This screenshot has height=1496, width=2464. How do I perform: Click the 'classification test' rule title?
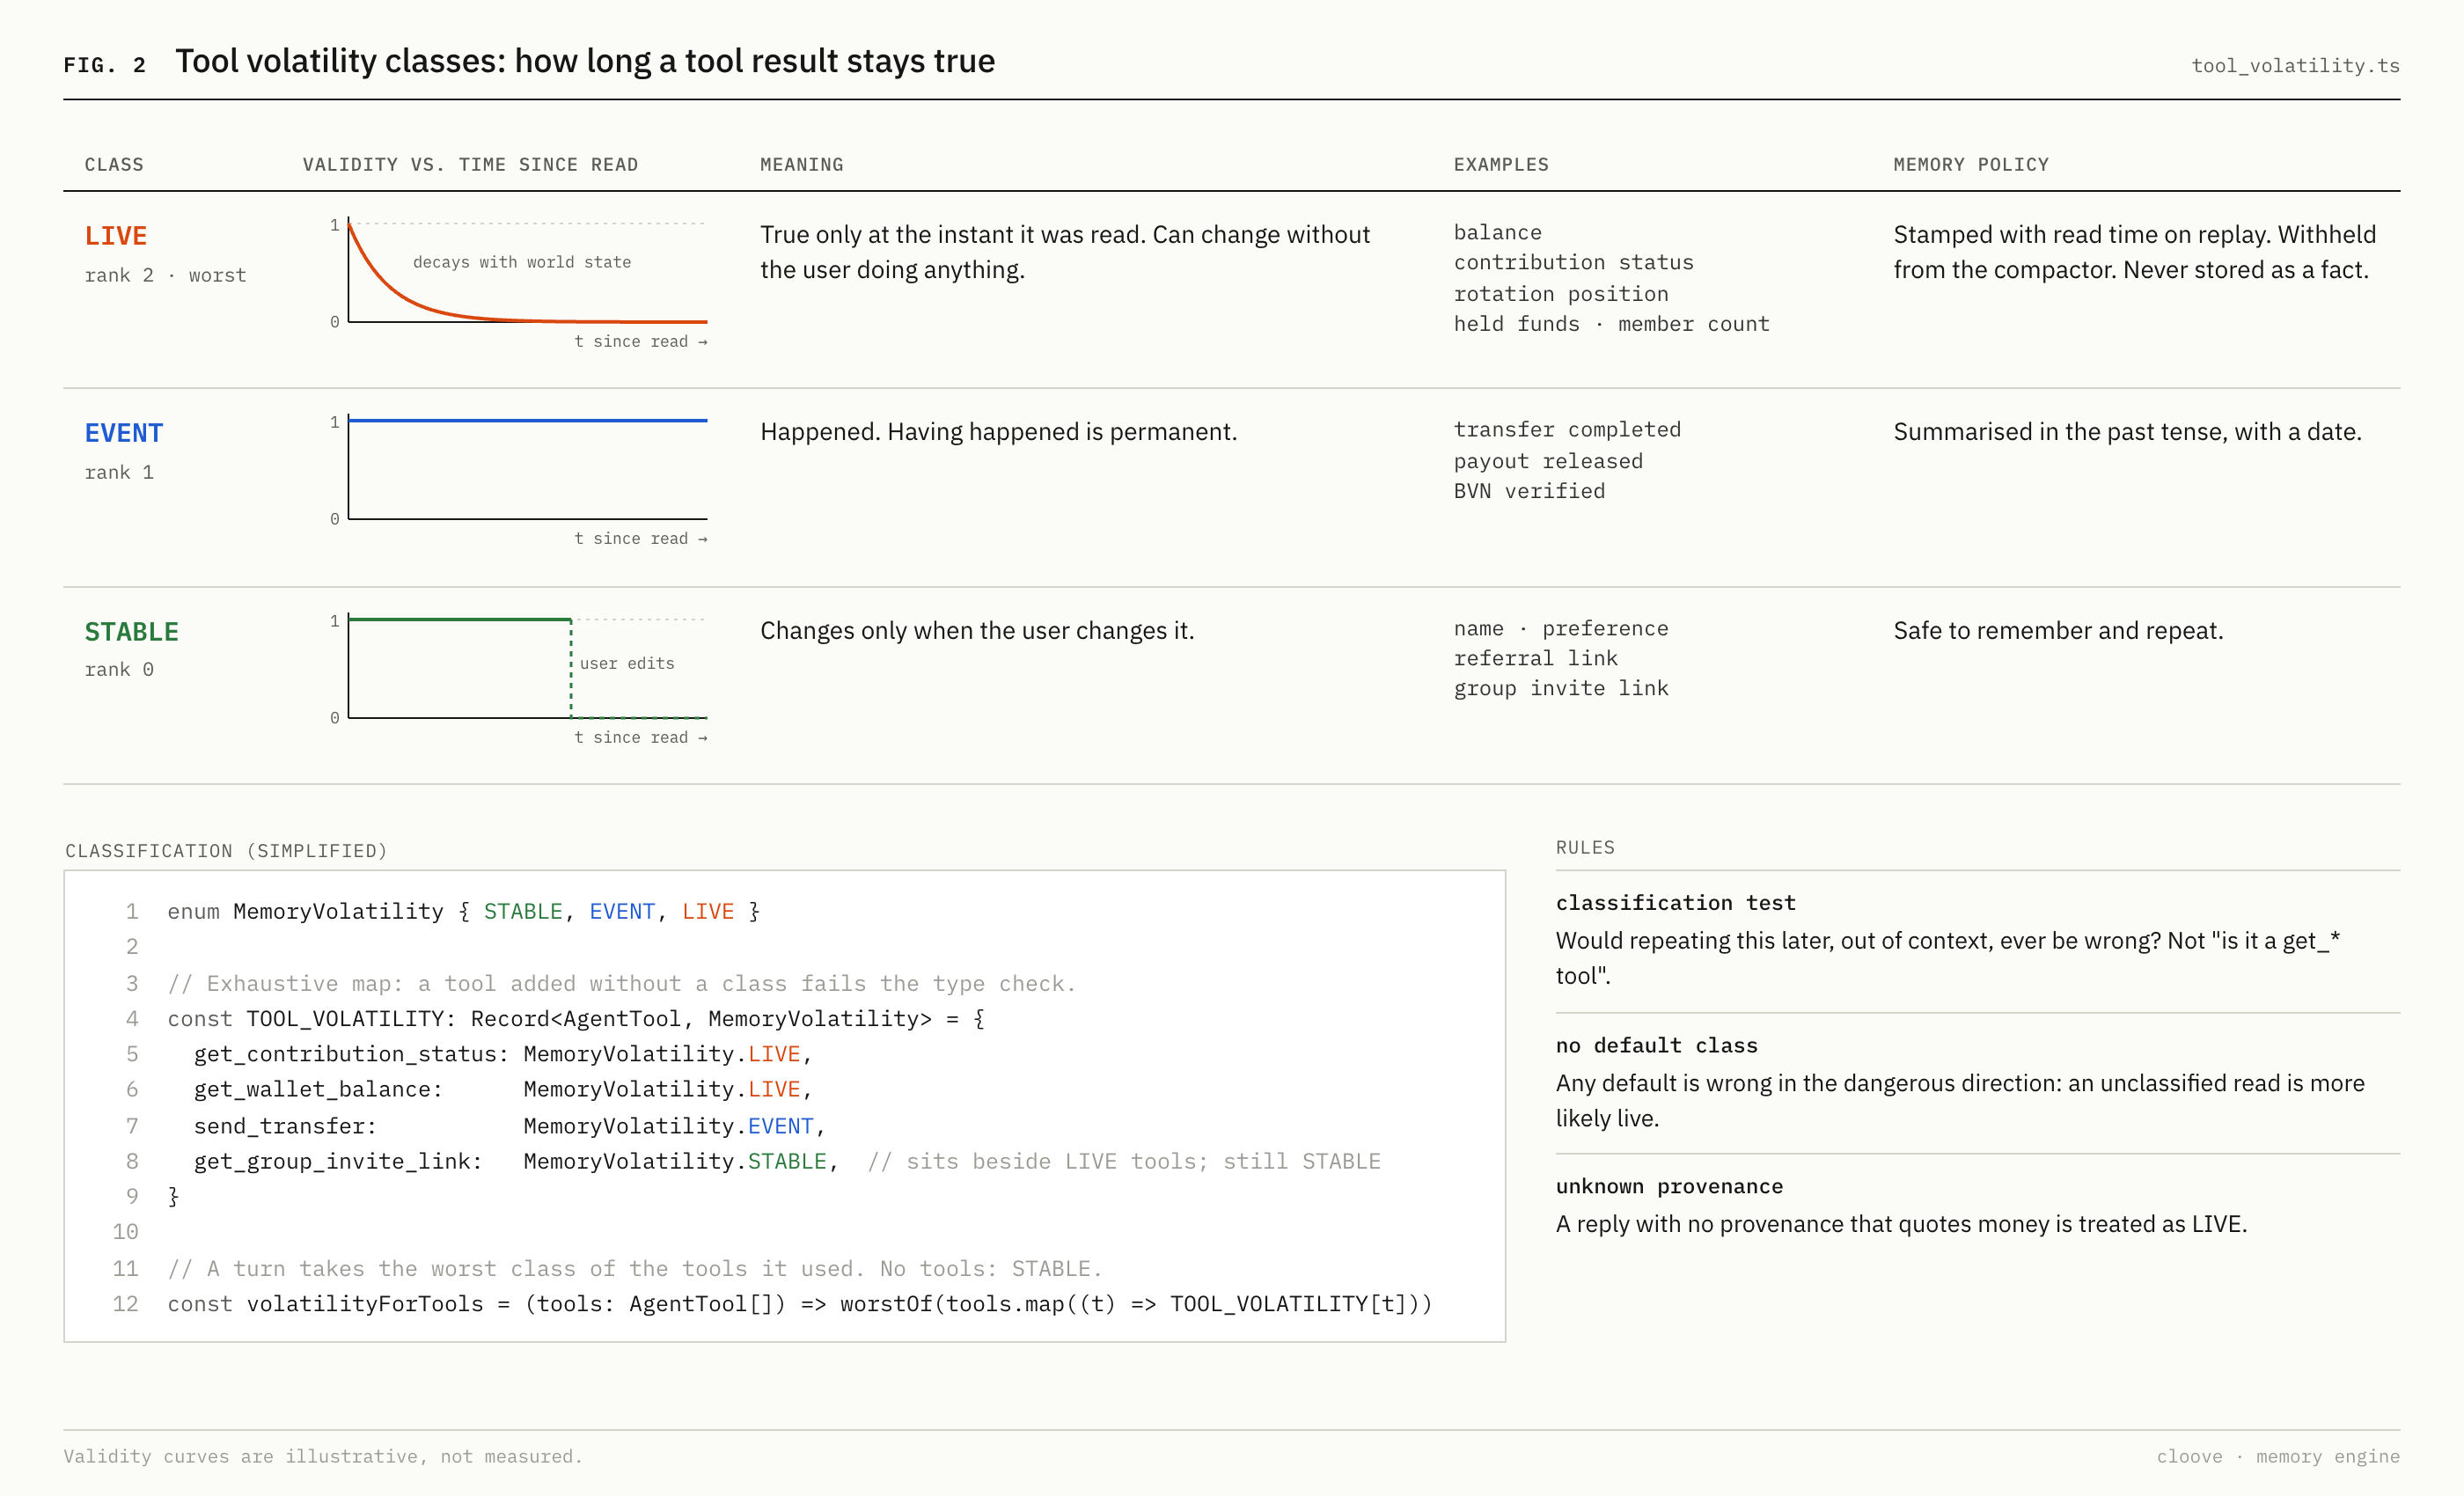[x=1676, y=903]
